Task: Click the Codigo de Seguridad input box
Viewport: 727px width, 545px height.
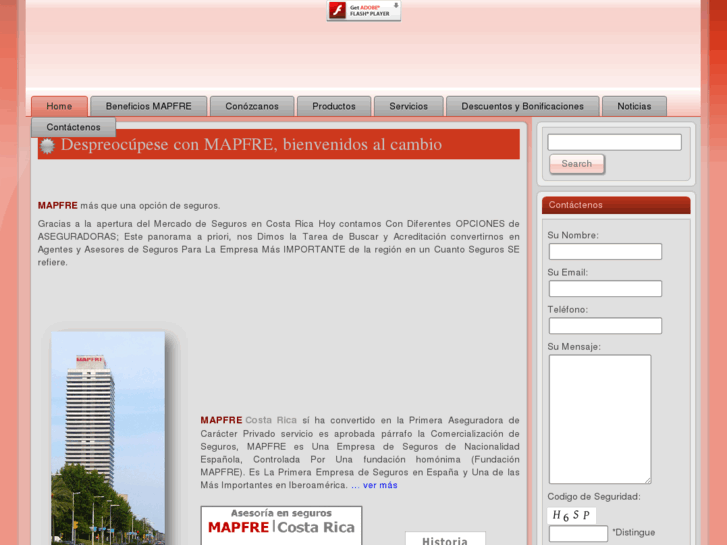Action: pyautogui.click(x=578, y=533)
